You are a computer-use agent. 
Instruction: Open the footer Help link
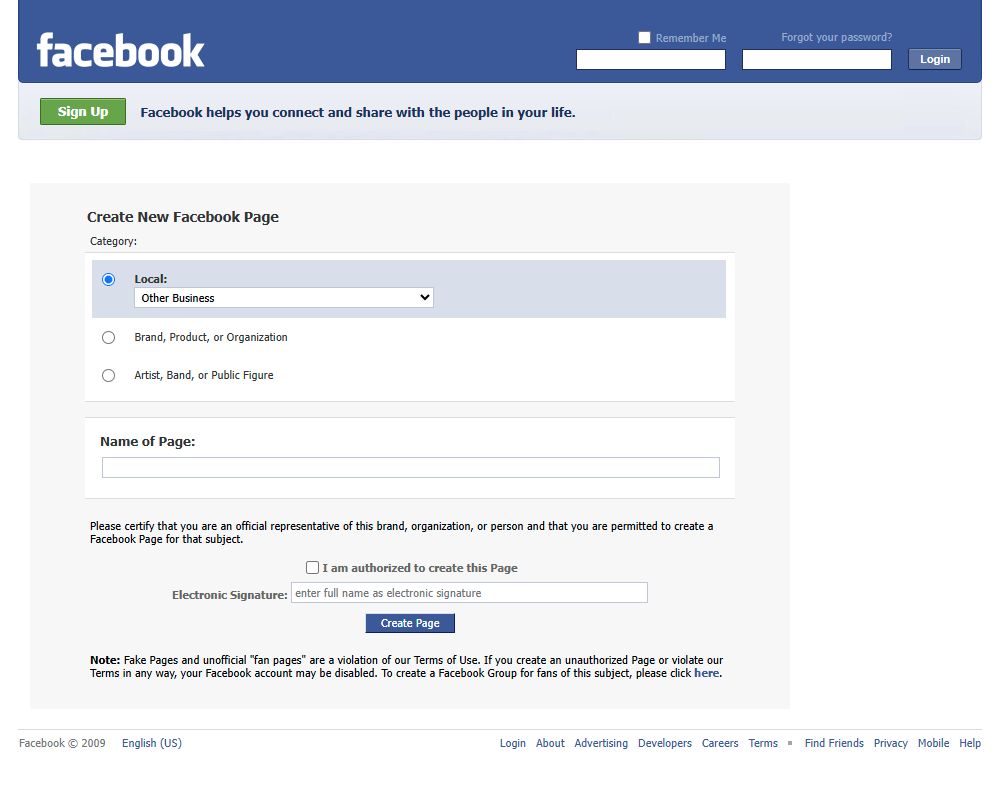pyautogui.click(x=970, y=743)
